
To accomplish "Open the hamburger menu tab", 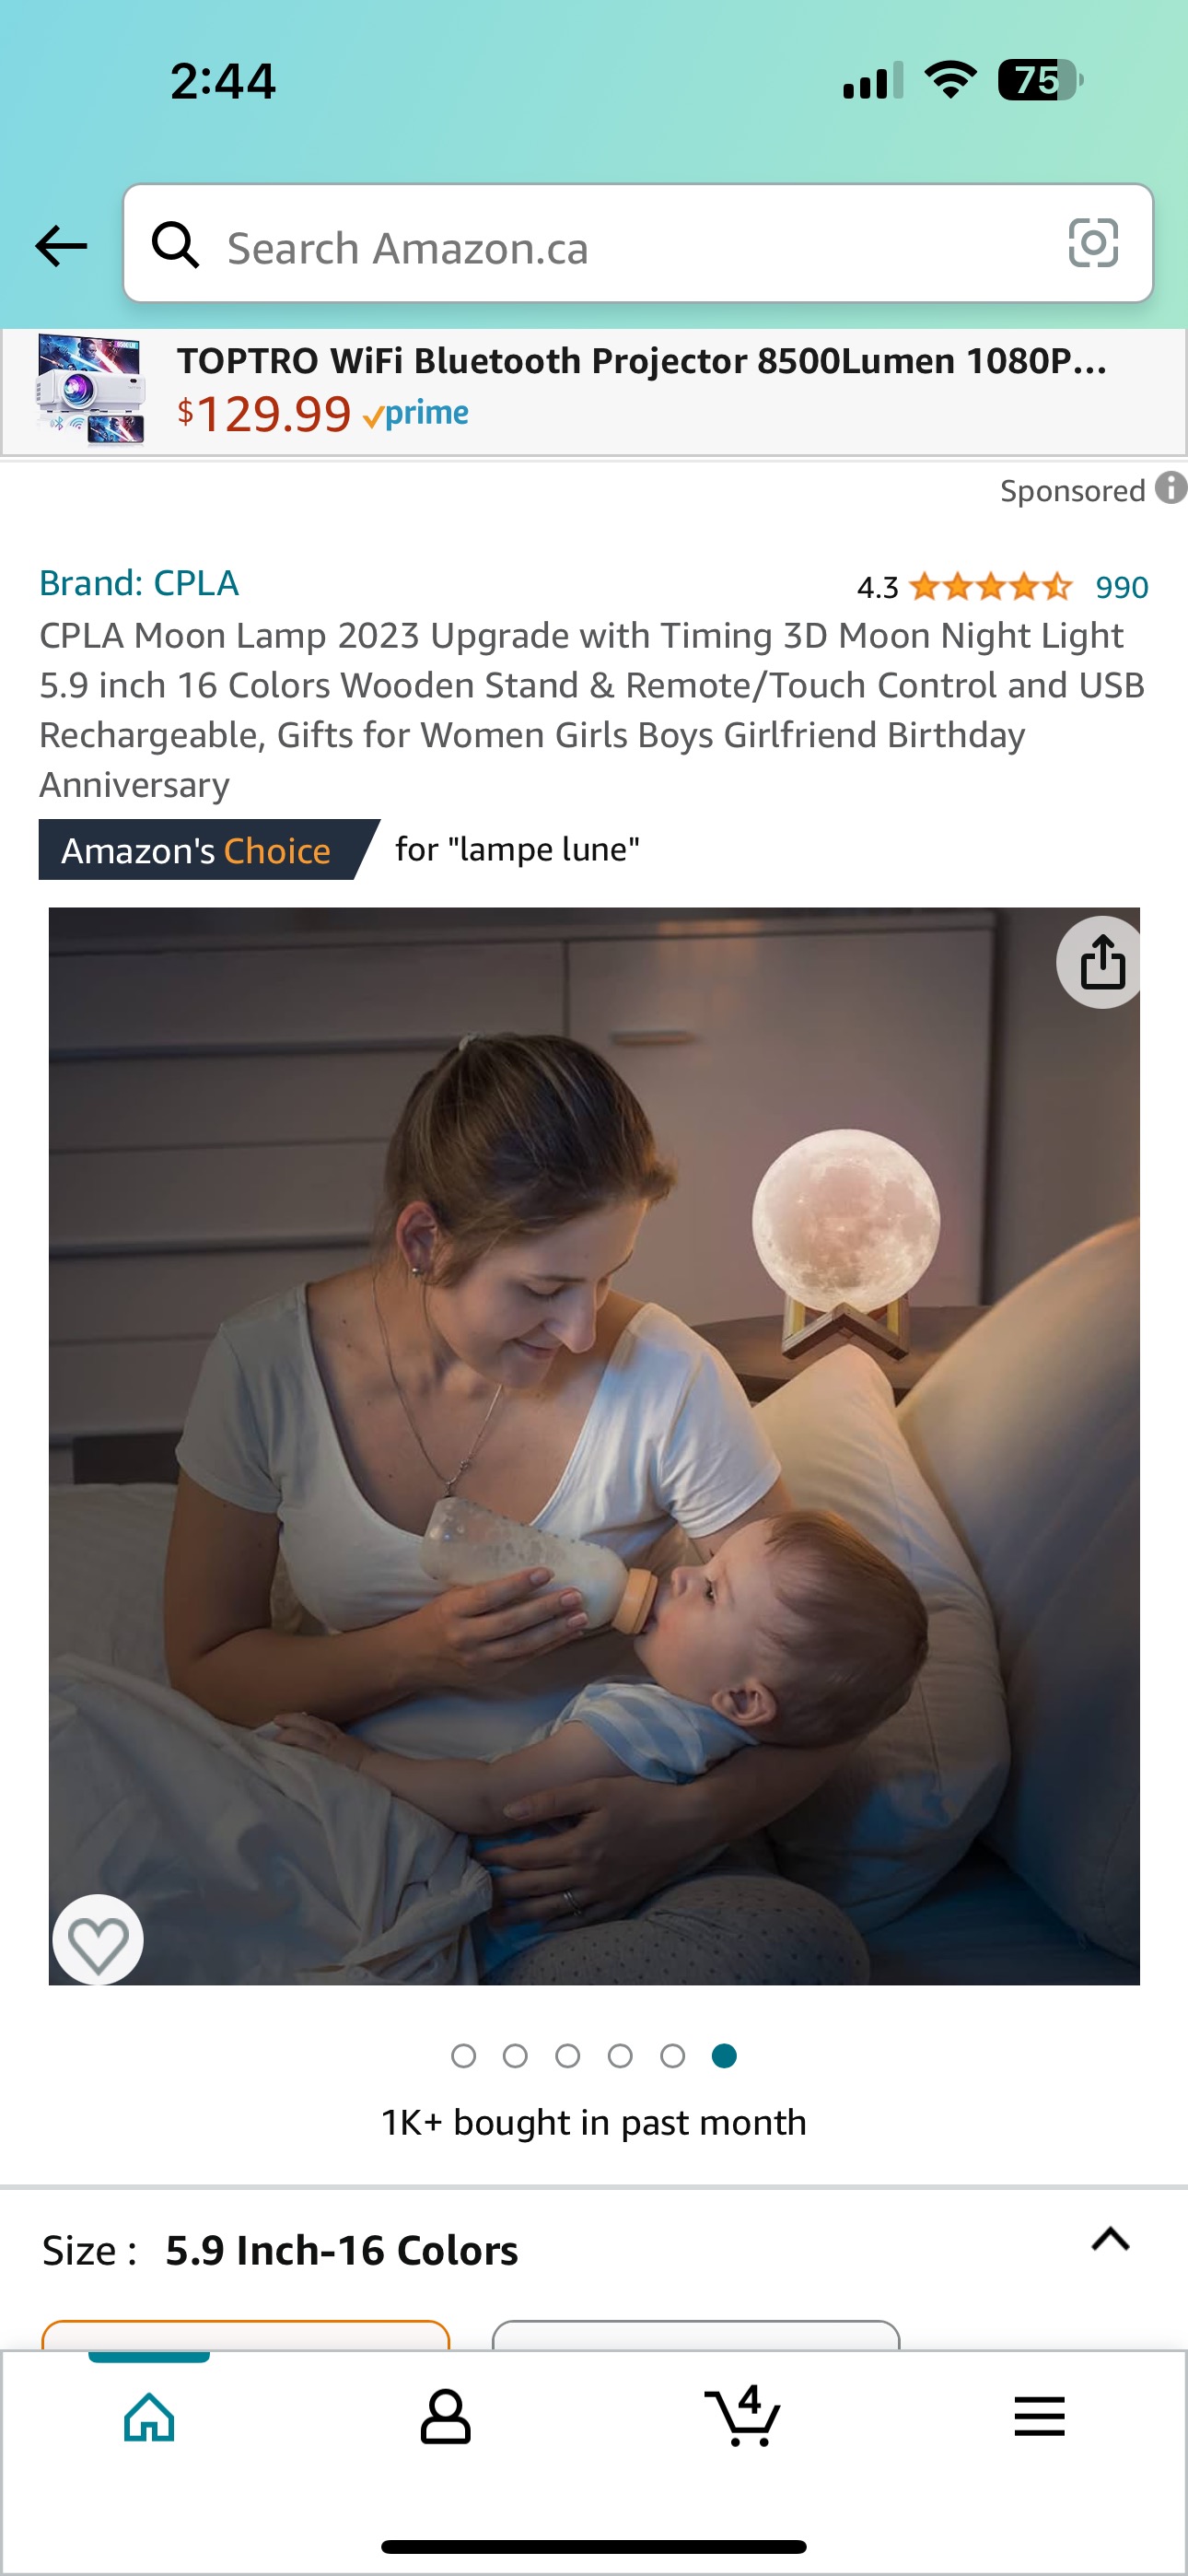I will pyautogui.click(x=1039, y=2417).
